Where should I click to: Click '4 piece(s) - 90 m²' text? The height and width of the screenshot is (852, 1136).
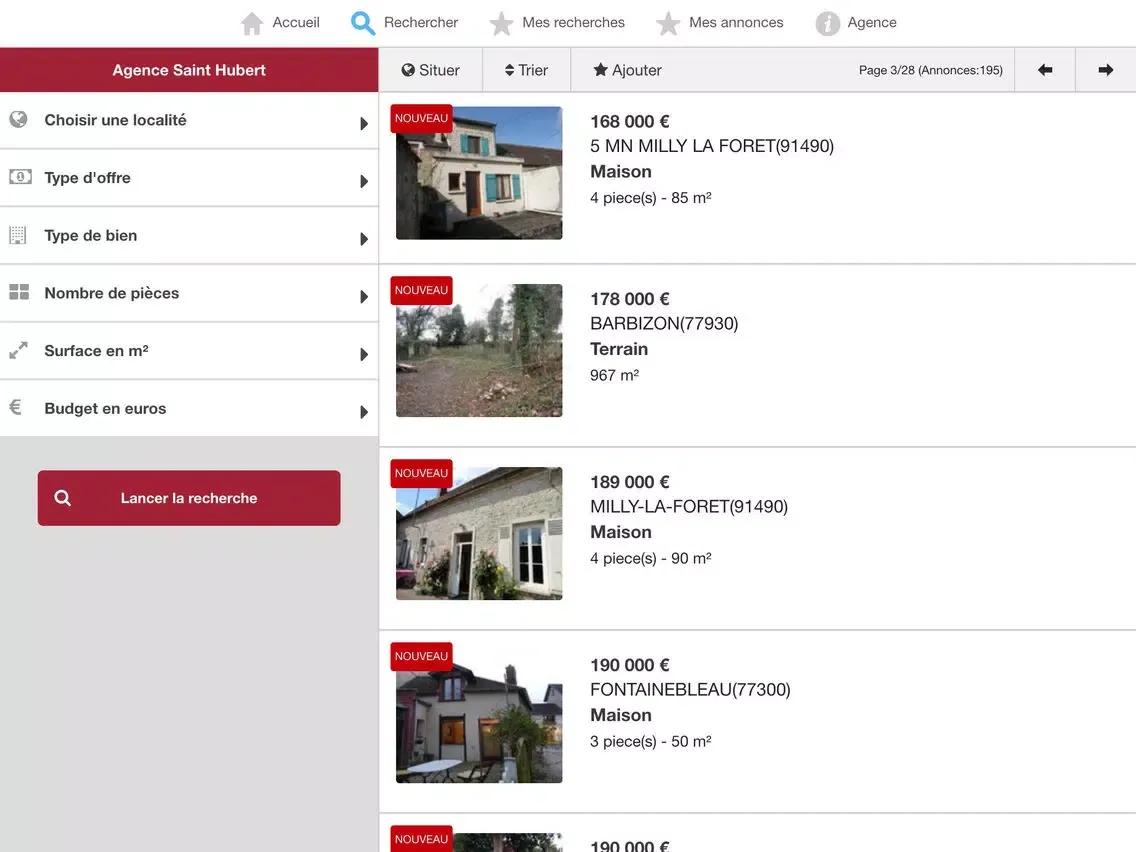pyautogui.click(x=651, y=558)
